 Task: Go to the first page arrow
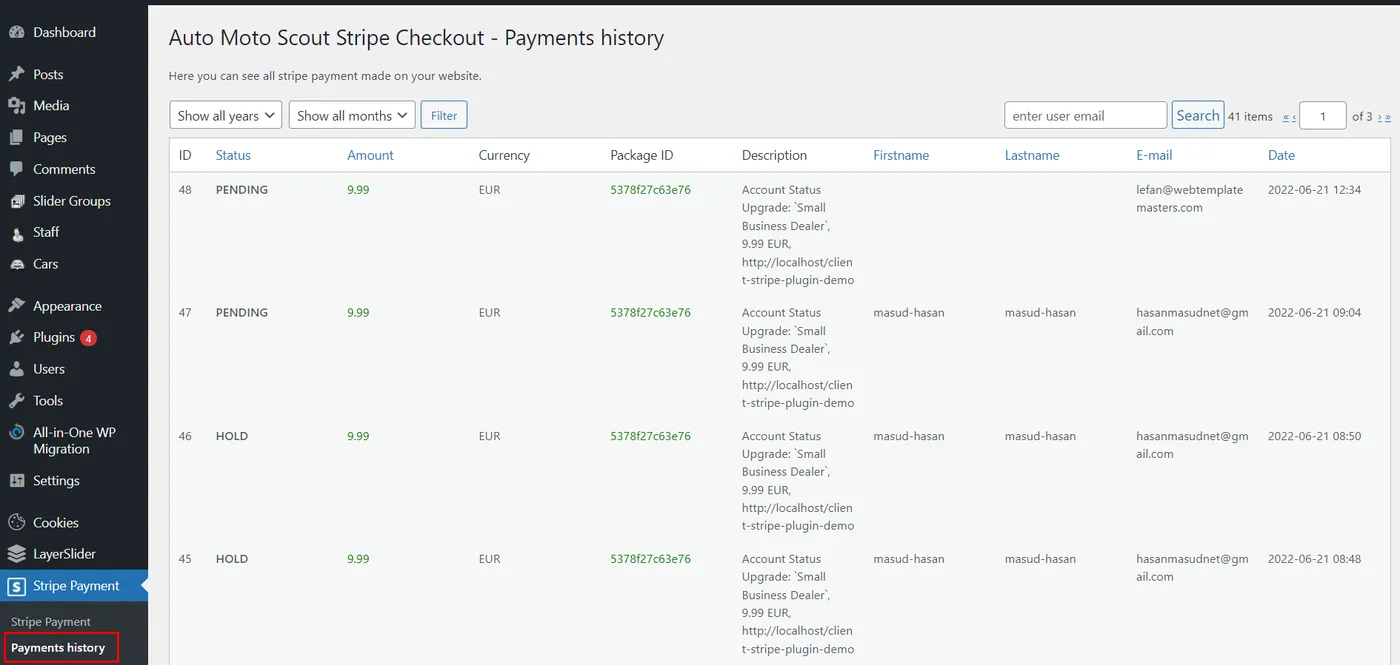(x=1286, y=117)
